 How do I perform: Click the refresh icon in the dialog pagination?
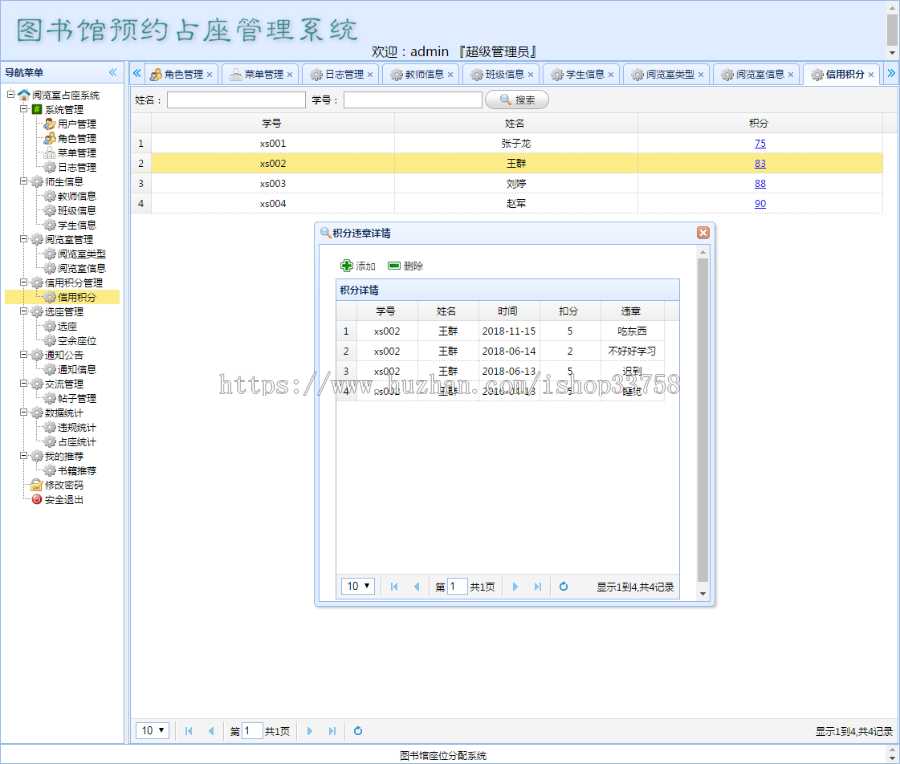point(564,587)
